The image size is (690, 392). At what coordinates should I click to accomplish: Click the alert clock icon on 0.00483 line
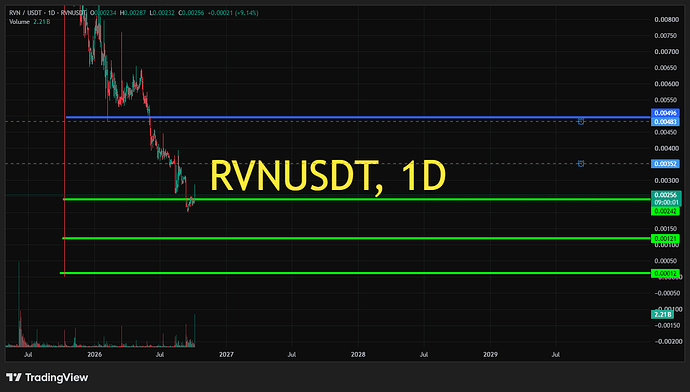[x=581, y=121]
